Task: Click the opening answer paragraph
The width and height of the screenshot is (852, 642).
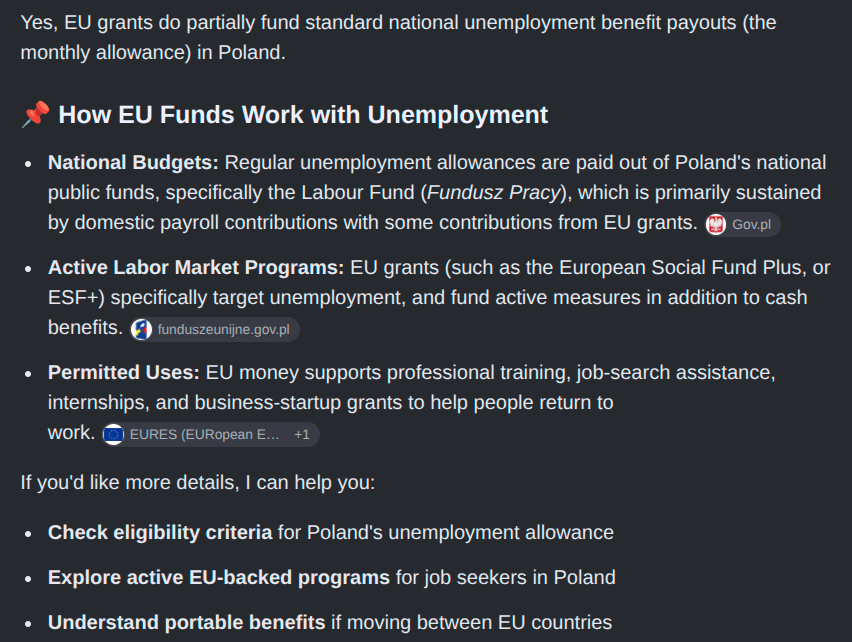Action: point(398,37)
